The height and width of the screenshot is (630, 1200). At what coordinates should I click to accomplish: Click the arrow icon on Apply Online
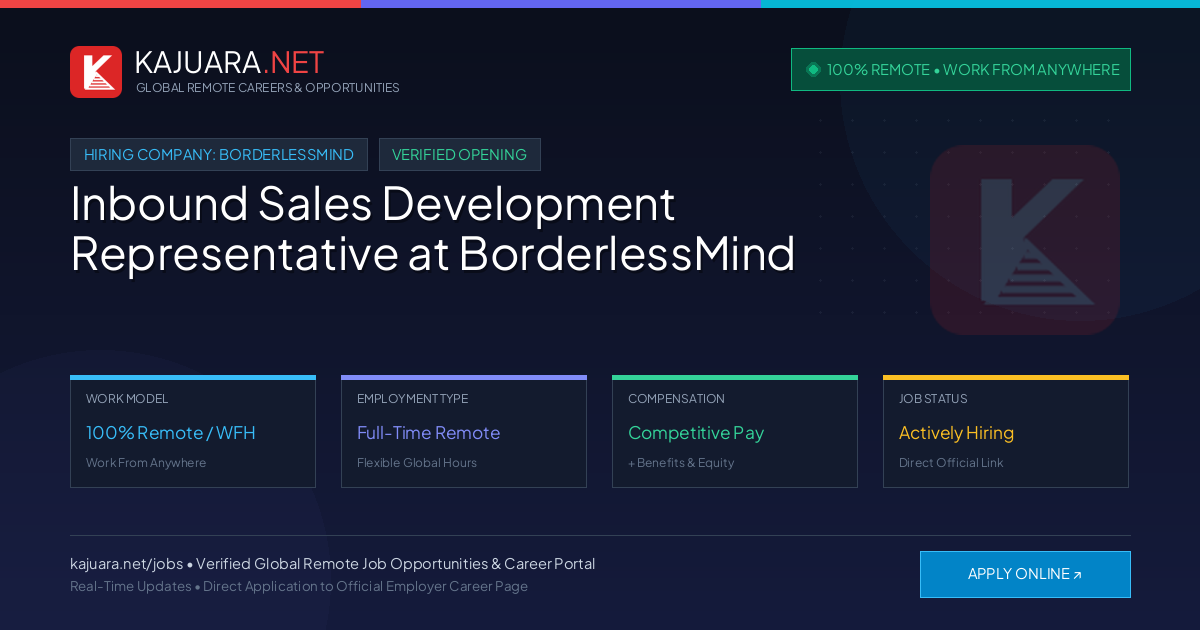(1077, 575)
